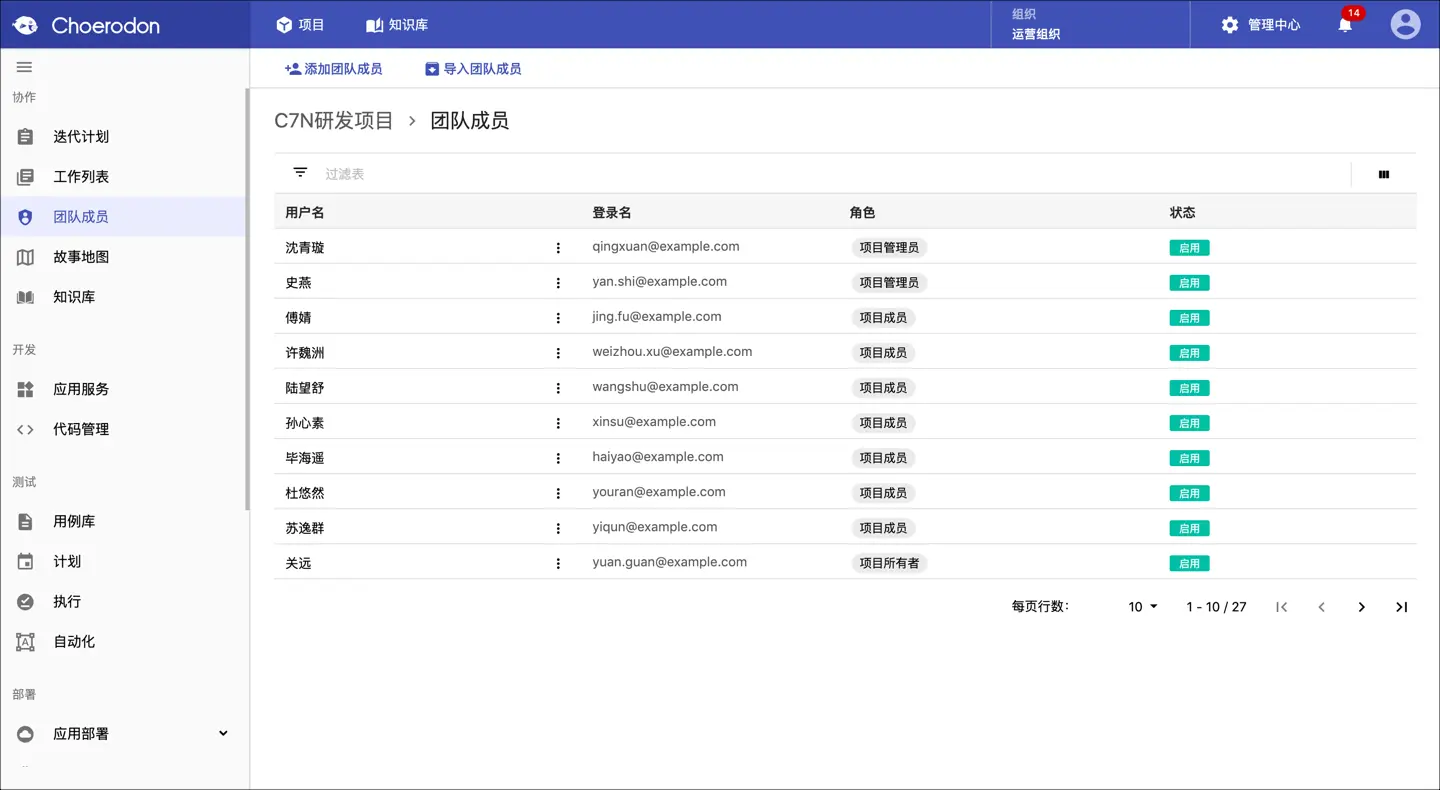The width and height of the screenshot is (1440, 790).
Task: Click the 过滤表 filter input field
Action: 830,174
